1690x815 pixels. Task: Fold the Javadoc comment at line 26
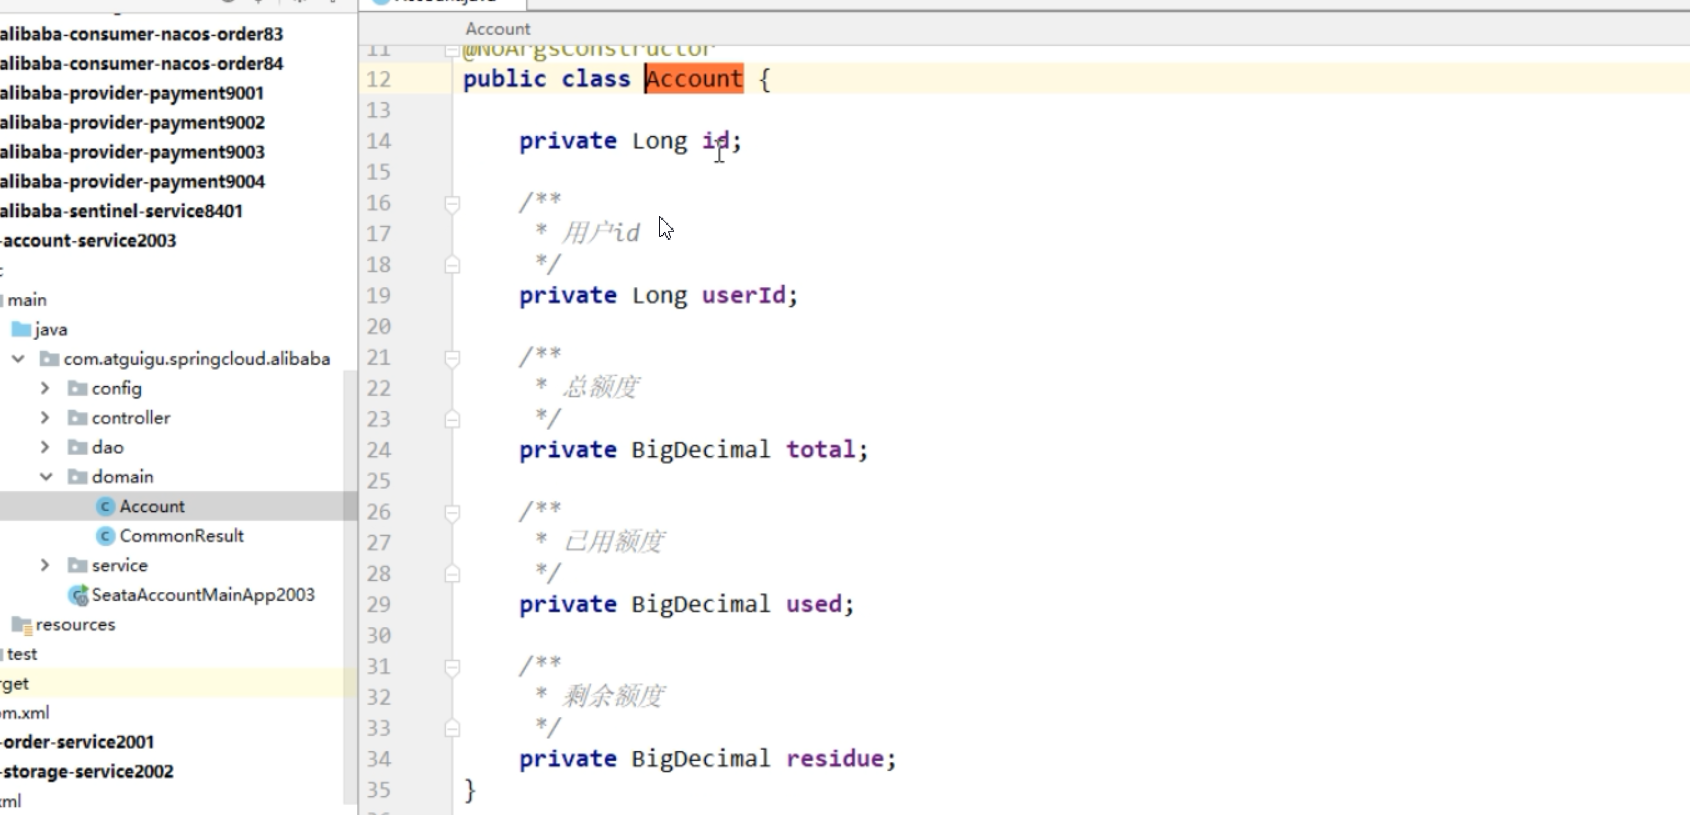tap(452, 512)
